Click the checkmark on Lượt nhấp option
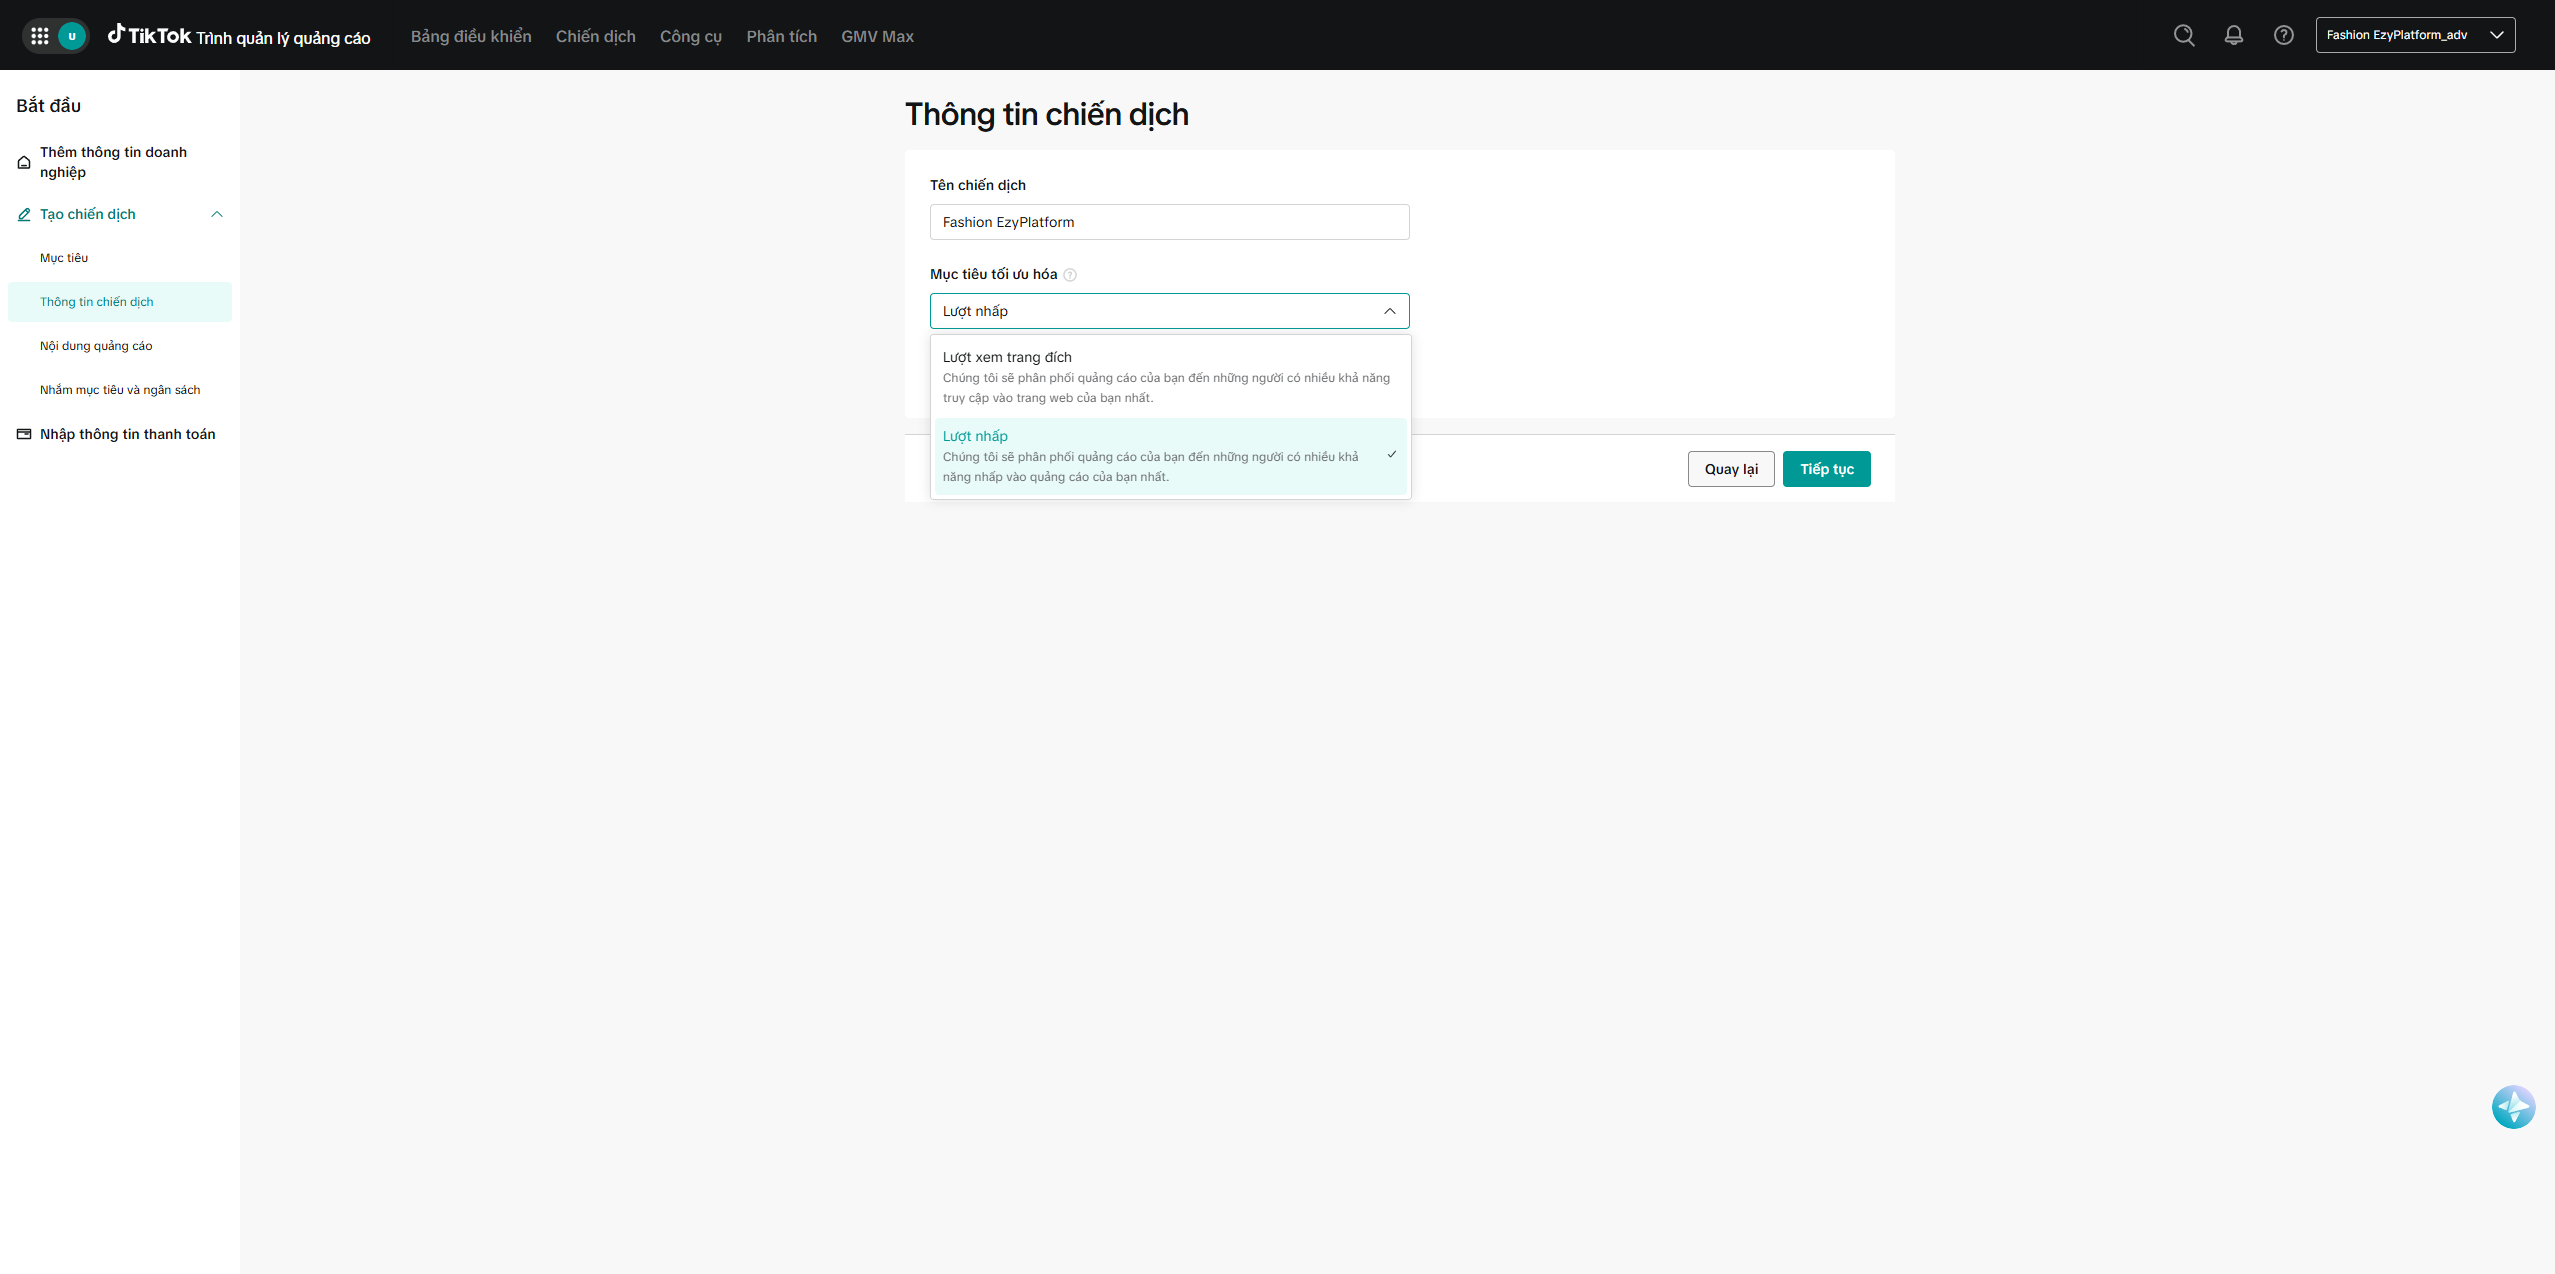2555x1274 pixels. pyautogui.click(x=1391, y=455)
